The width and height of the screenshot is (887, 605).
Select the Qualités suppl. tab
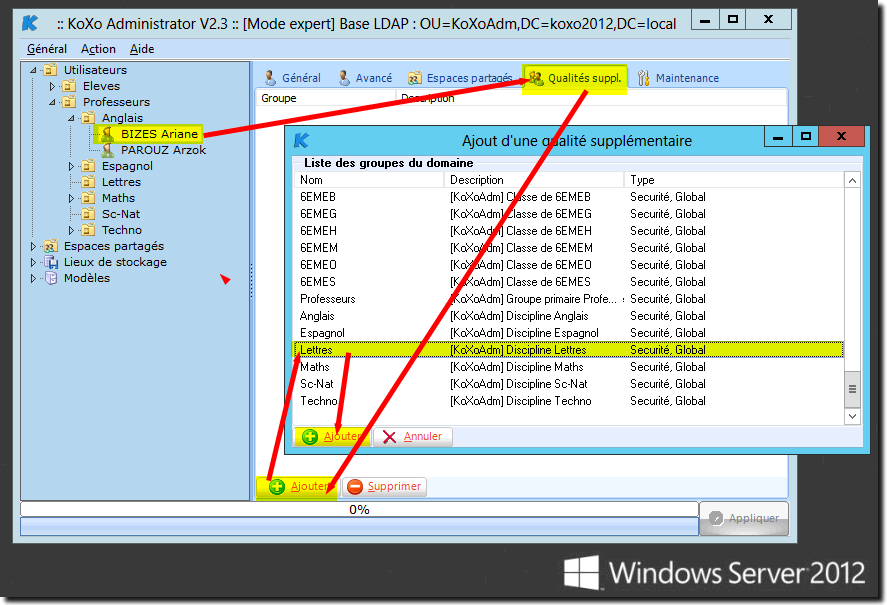(575, 78)
